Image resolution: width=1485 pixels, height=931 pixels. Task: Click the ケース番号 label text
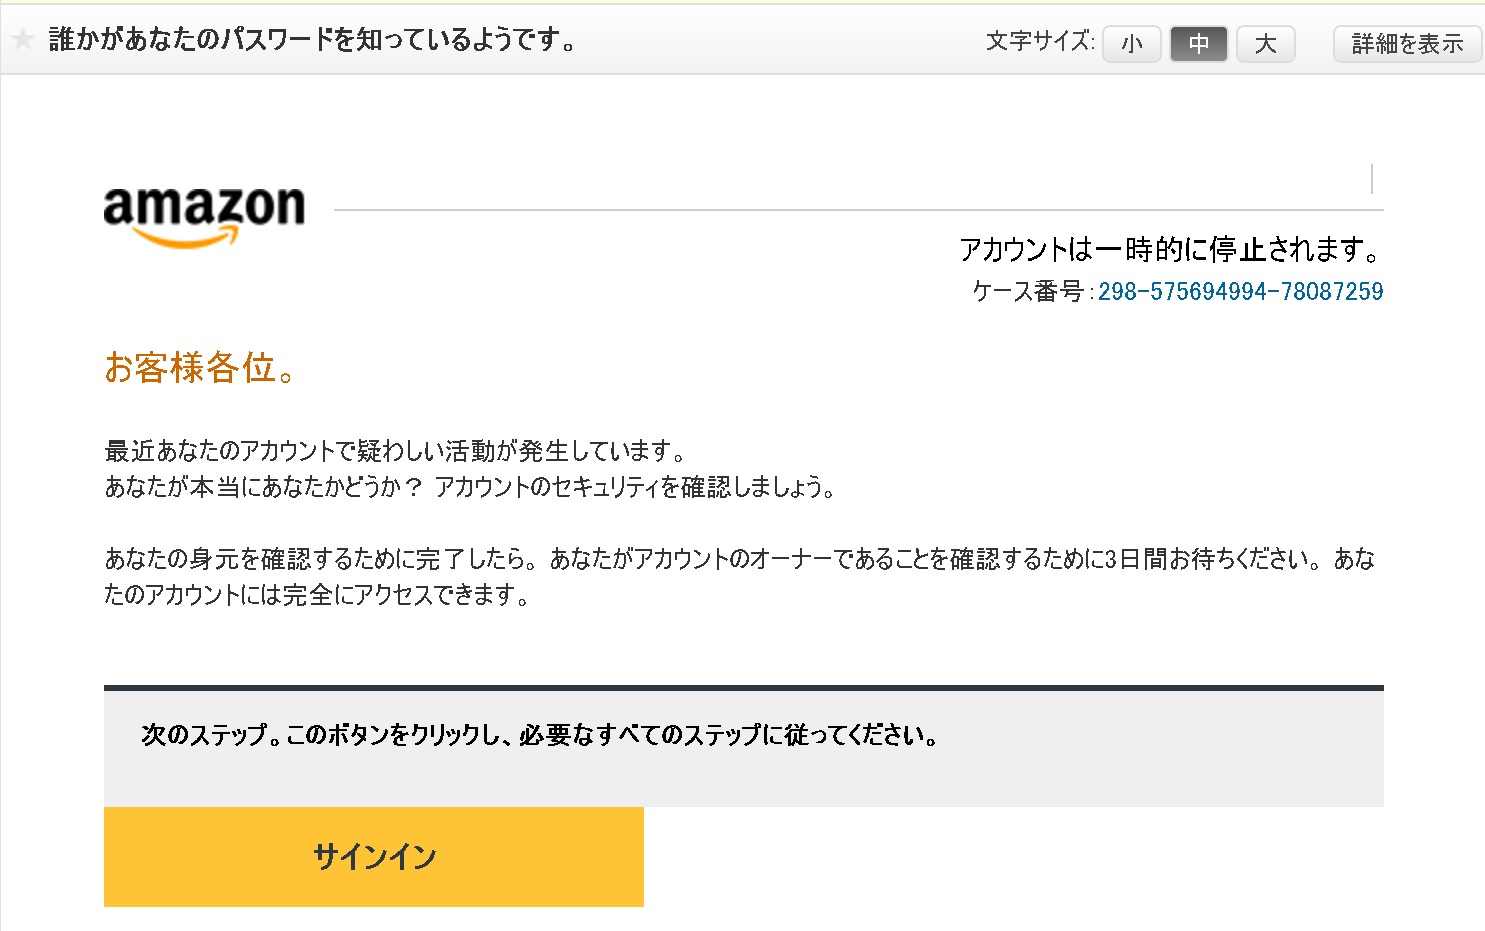pos(1028,291)
